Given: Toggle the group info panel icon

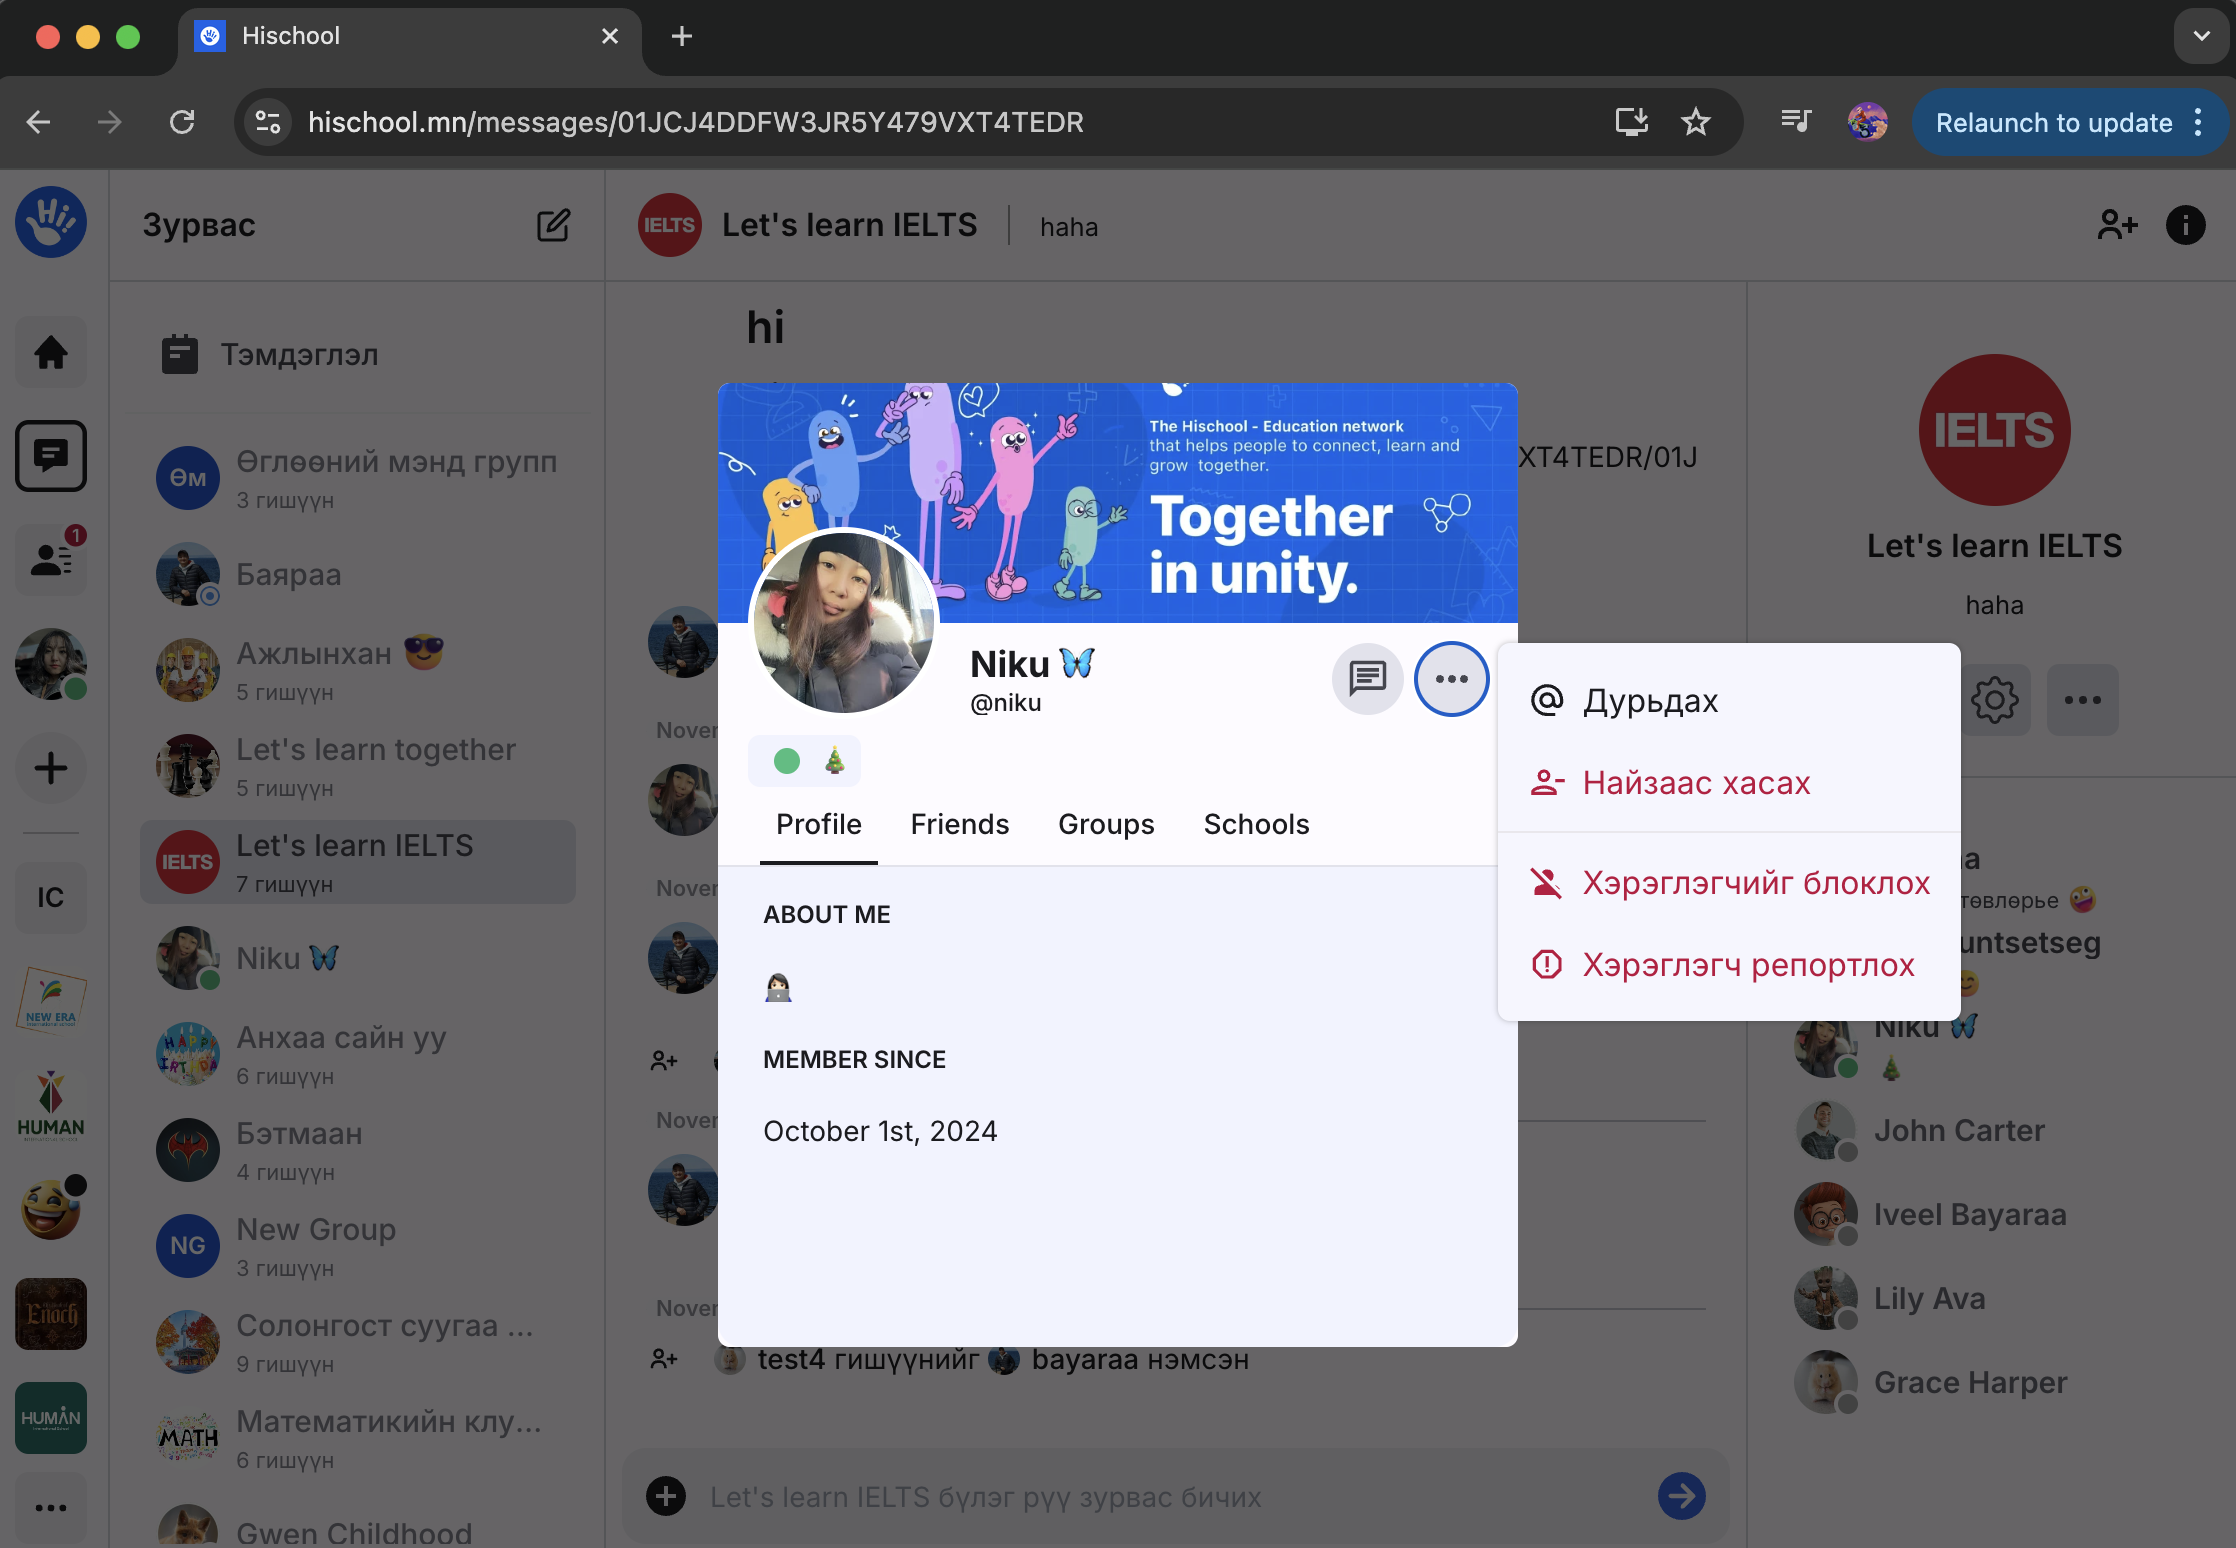Looking at the screenshot, I should pyautogui.click(x=2185, y=225).
